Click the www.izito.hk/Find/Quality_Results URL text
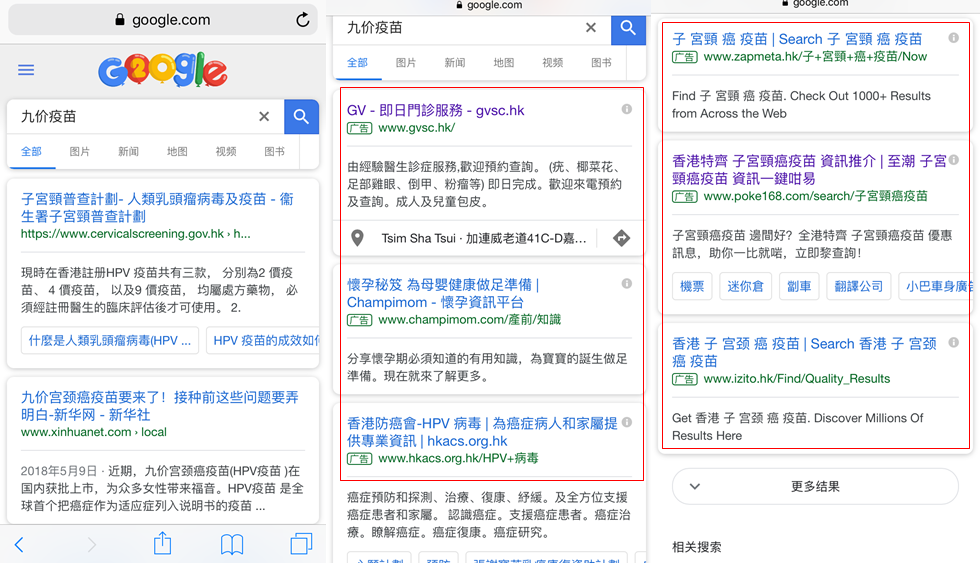The image size is (980, 564). click(x=797, y=379)
